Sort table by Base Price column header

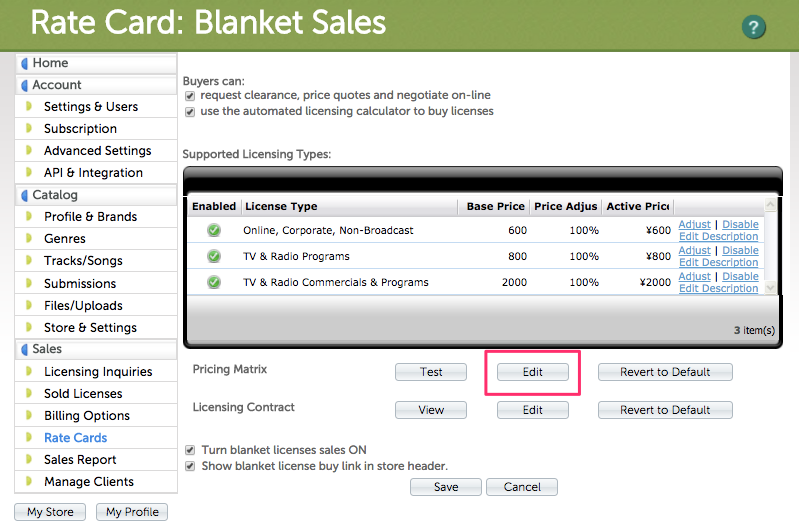(495, 206)
